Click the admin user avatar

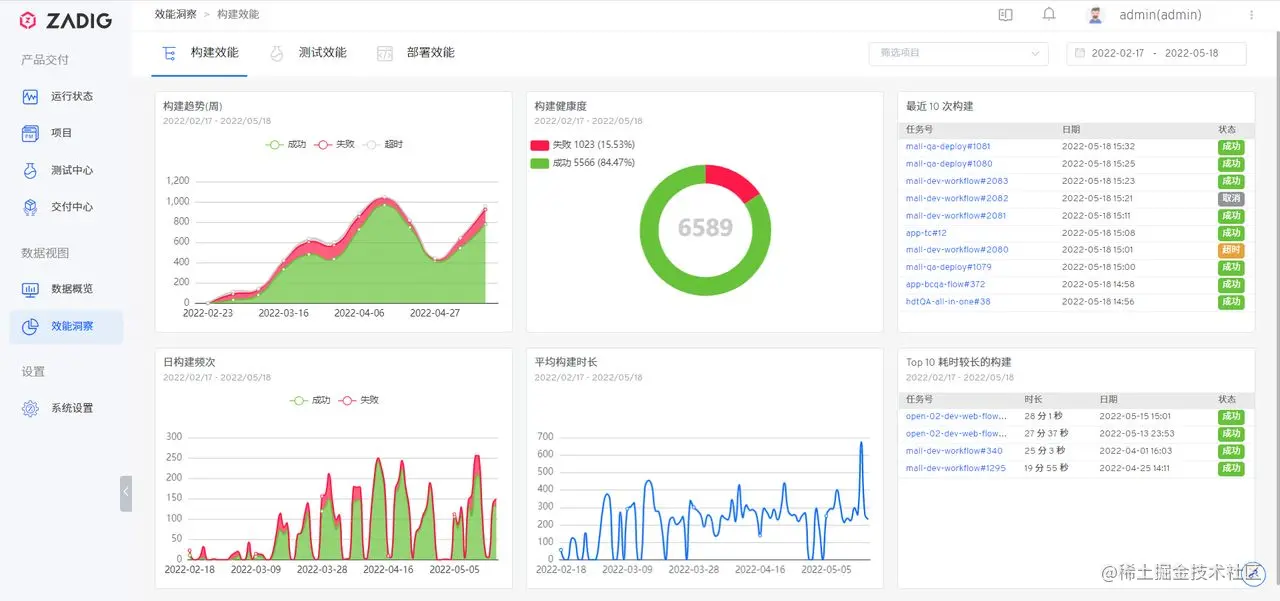[1096, 15]
